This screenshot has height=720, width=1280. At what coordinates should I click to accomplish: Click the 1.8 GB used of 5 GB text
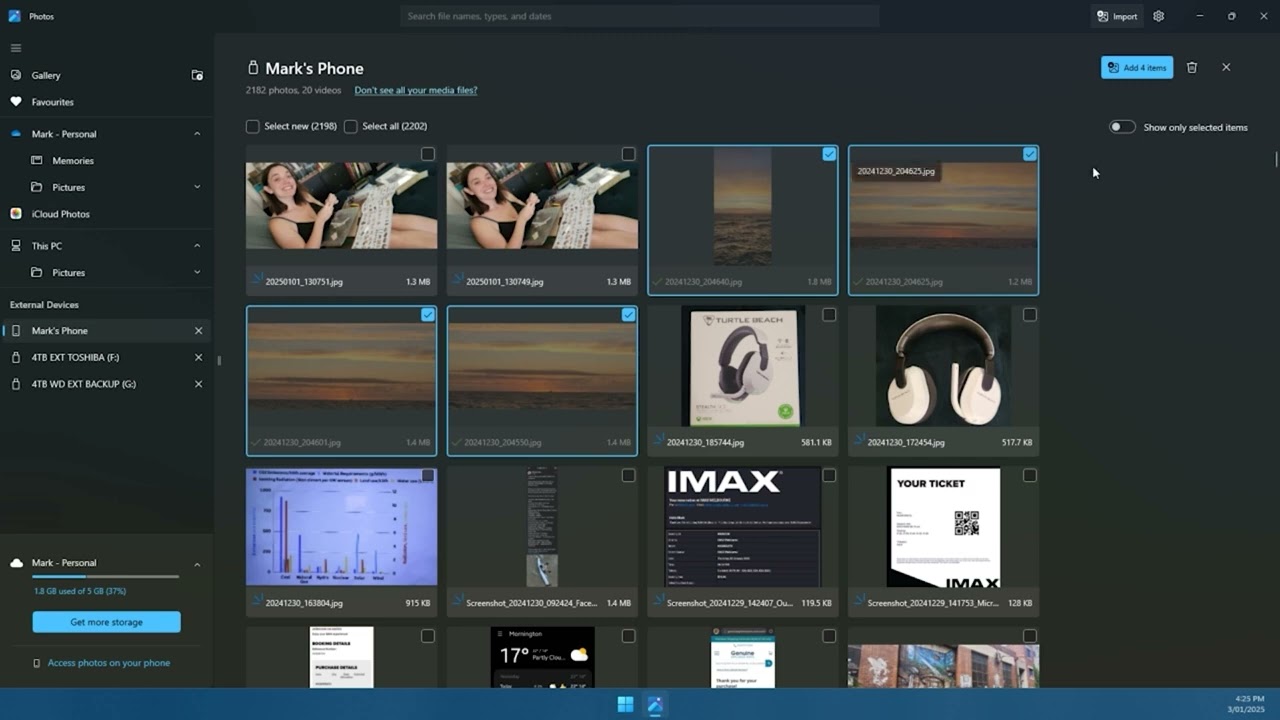coord(80,591)
